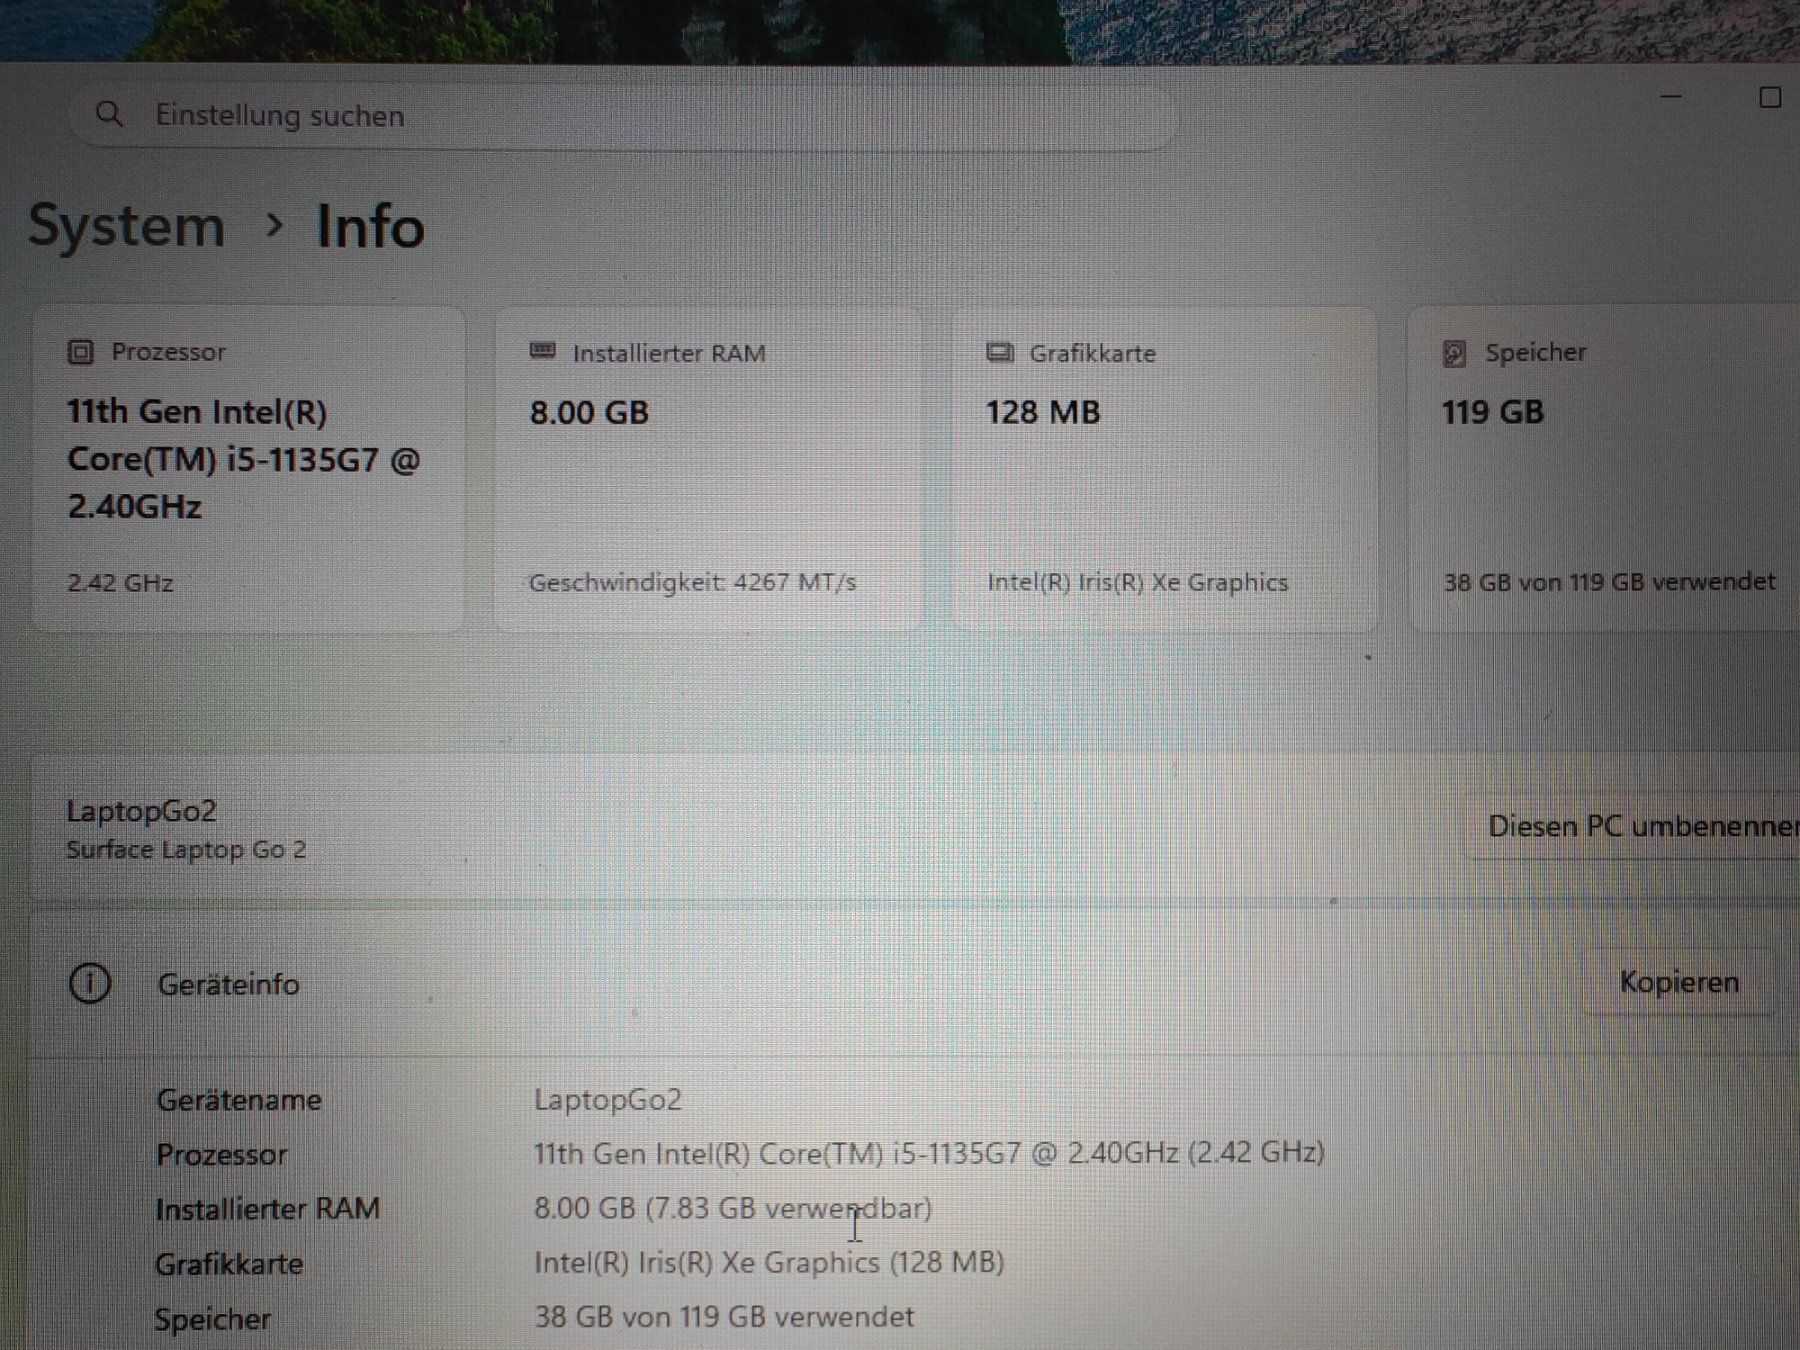Copy device info with Kopieren
This screenshot has width=1800, height=1350.
[1678, 982]
